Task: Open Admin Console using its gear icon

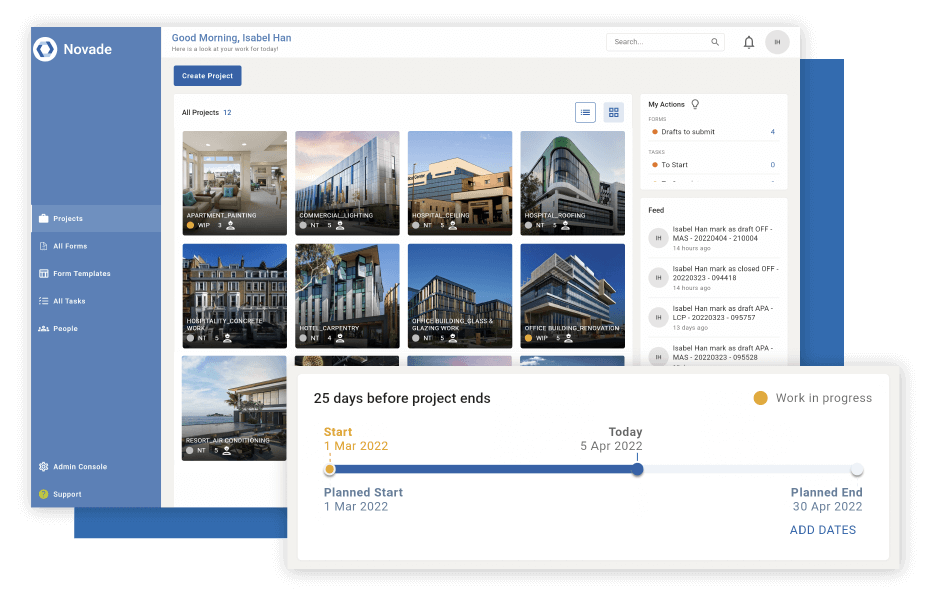Action: coord(42,466)
